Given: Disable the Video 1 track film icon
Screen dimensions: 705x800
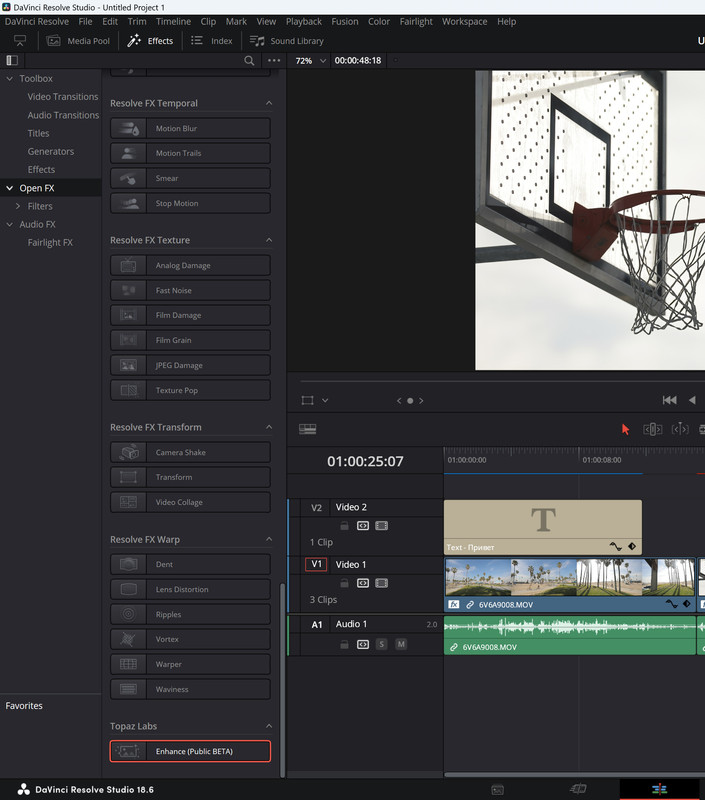Looking at the screenshot, I should pyautogui.click(x=382, y=583).
